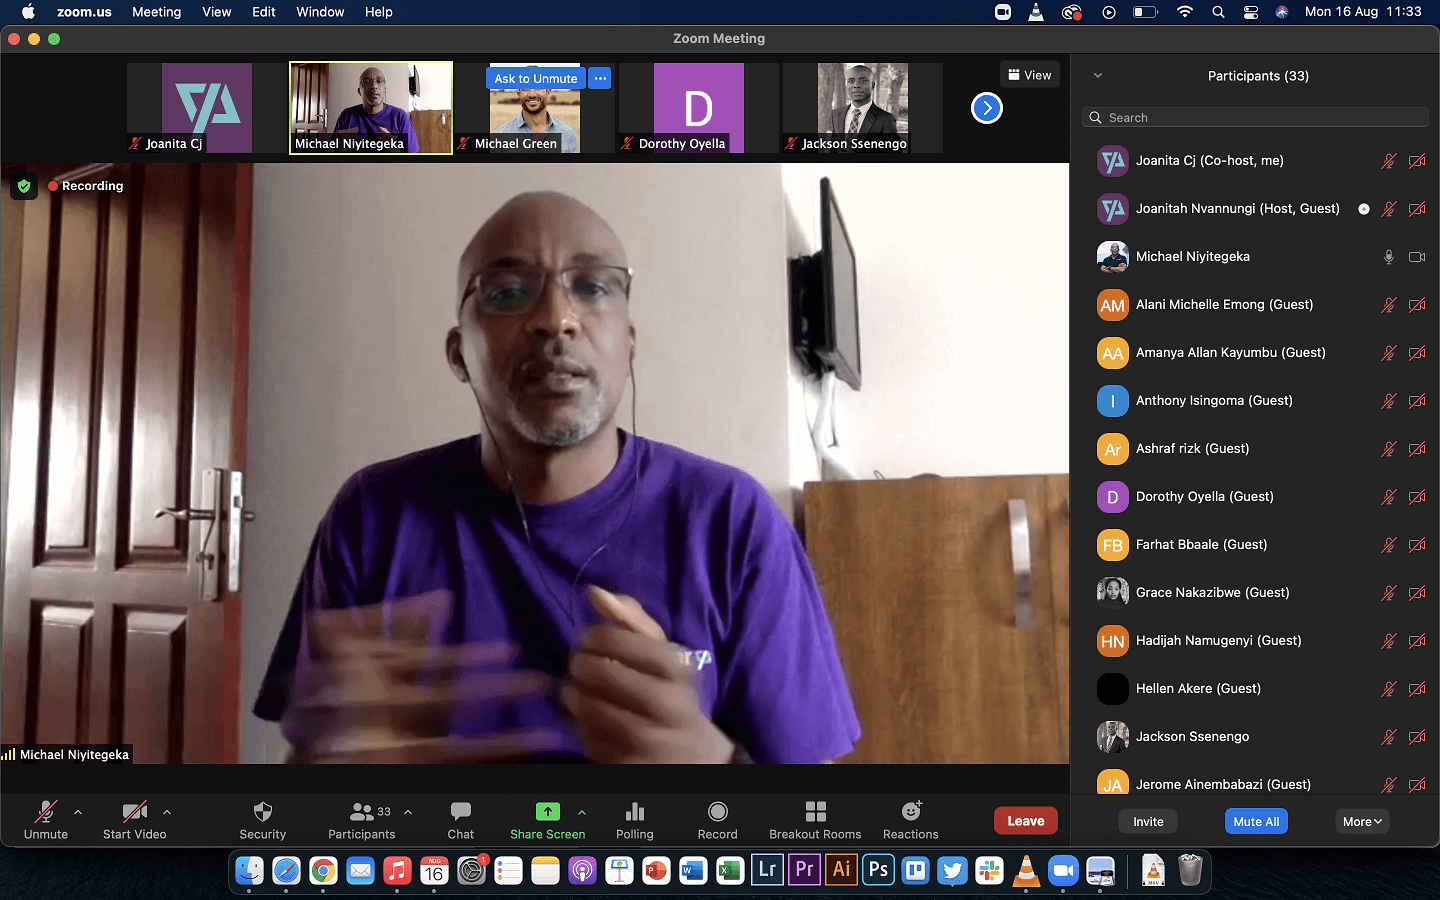Click the participant Search field
The height and width of the screenshot is (900, 1440).
click(1256, 118)
